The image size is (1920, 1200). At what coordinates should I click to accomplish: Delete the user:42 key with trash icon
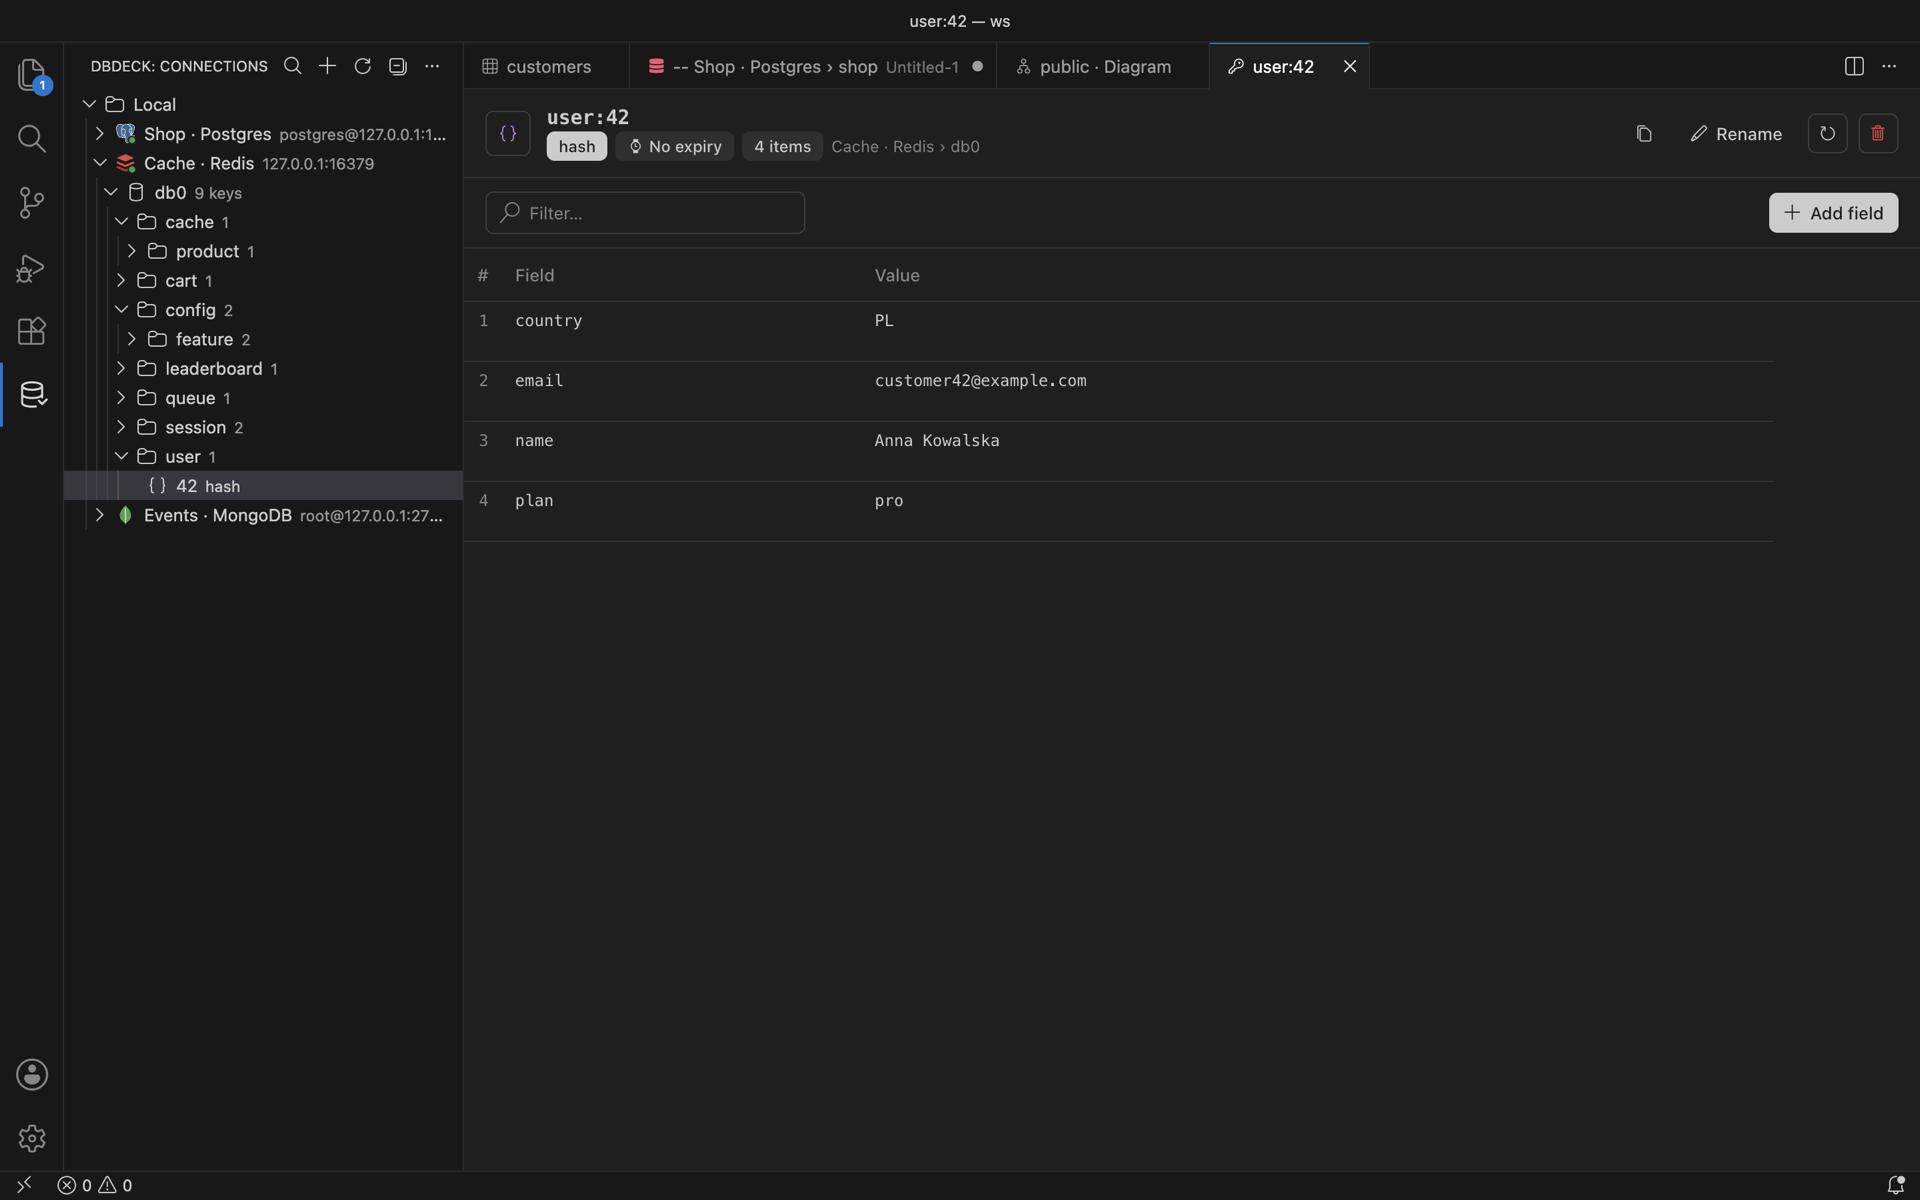pos(1878,133)
